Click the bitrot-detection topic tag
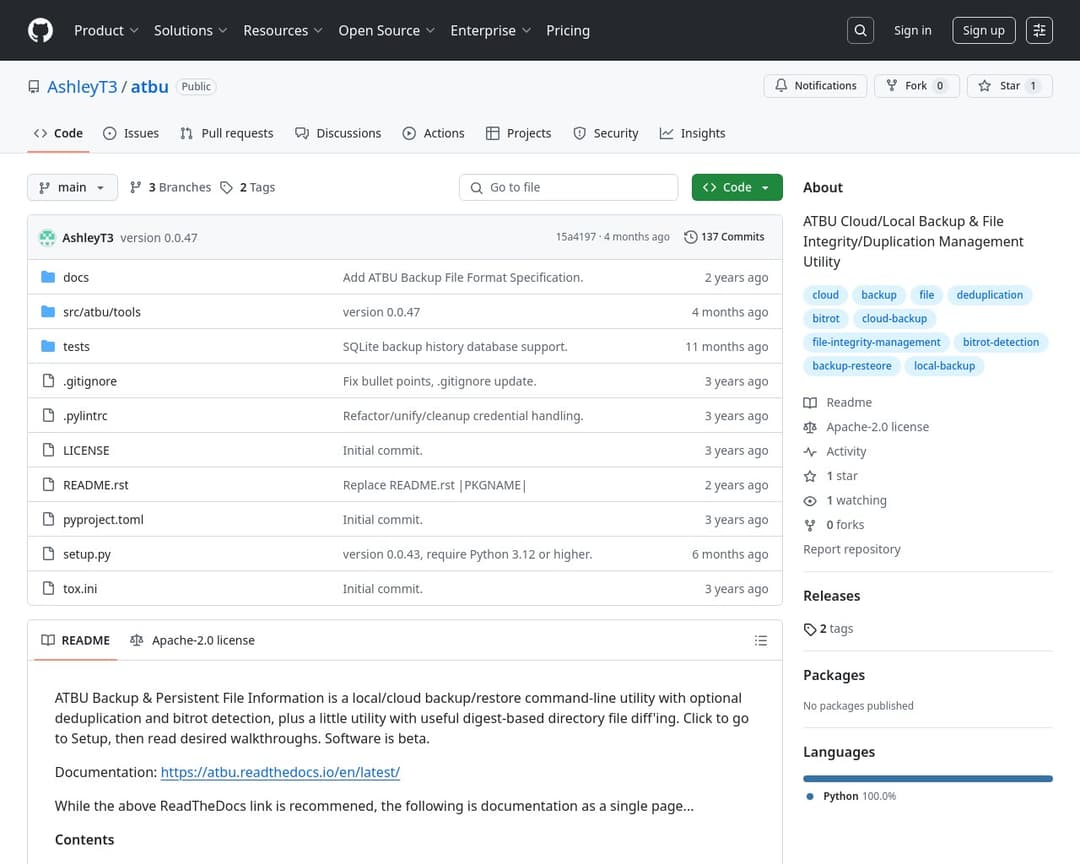1080x864 pixels. click(1000, 342)
